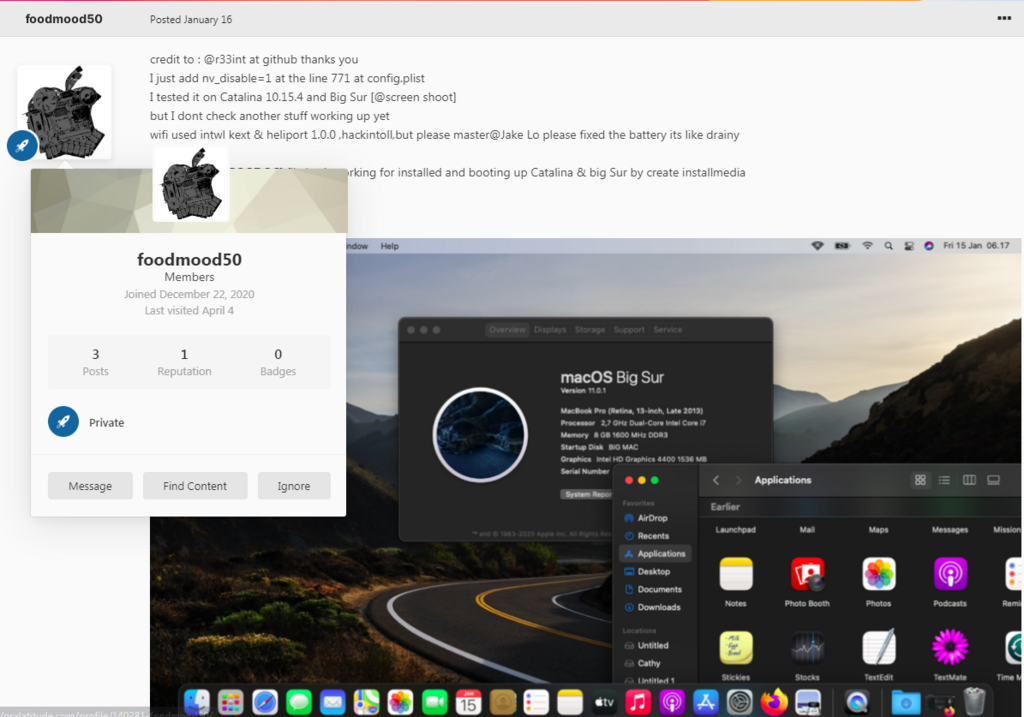Switch Finder to list view

coord(944,480)
